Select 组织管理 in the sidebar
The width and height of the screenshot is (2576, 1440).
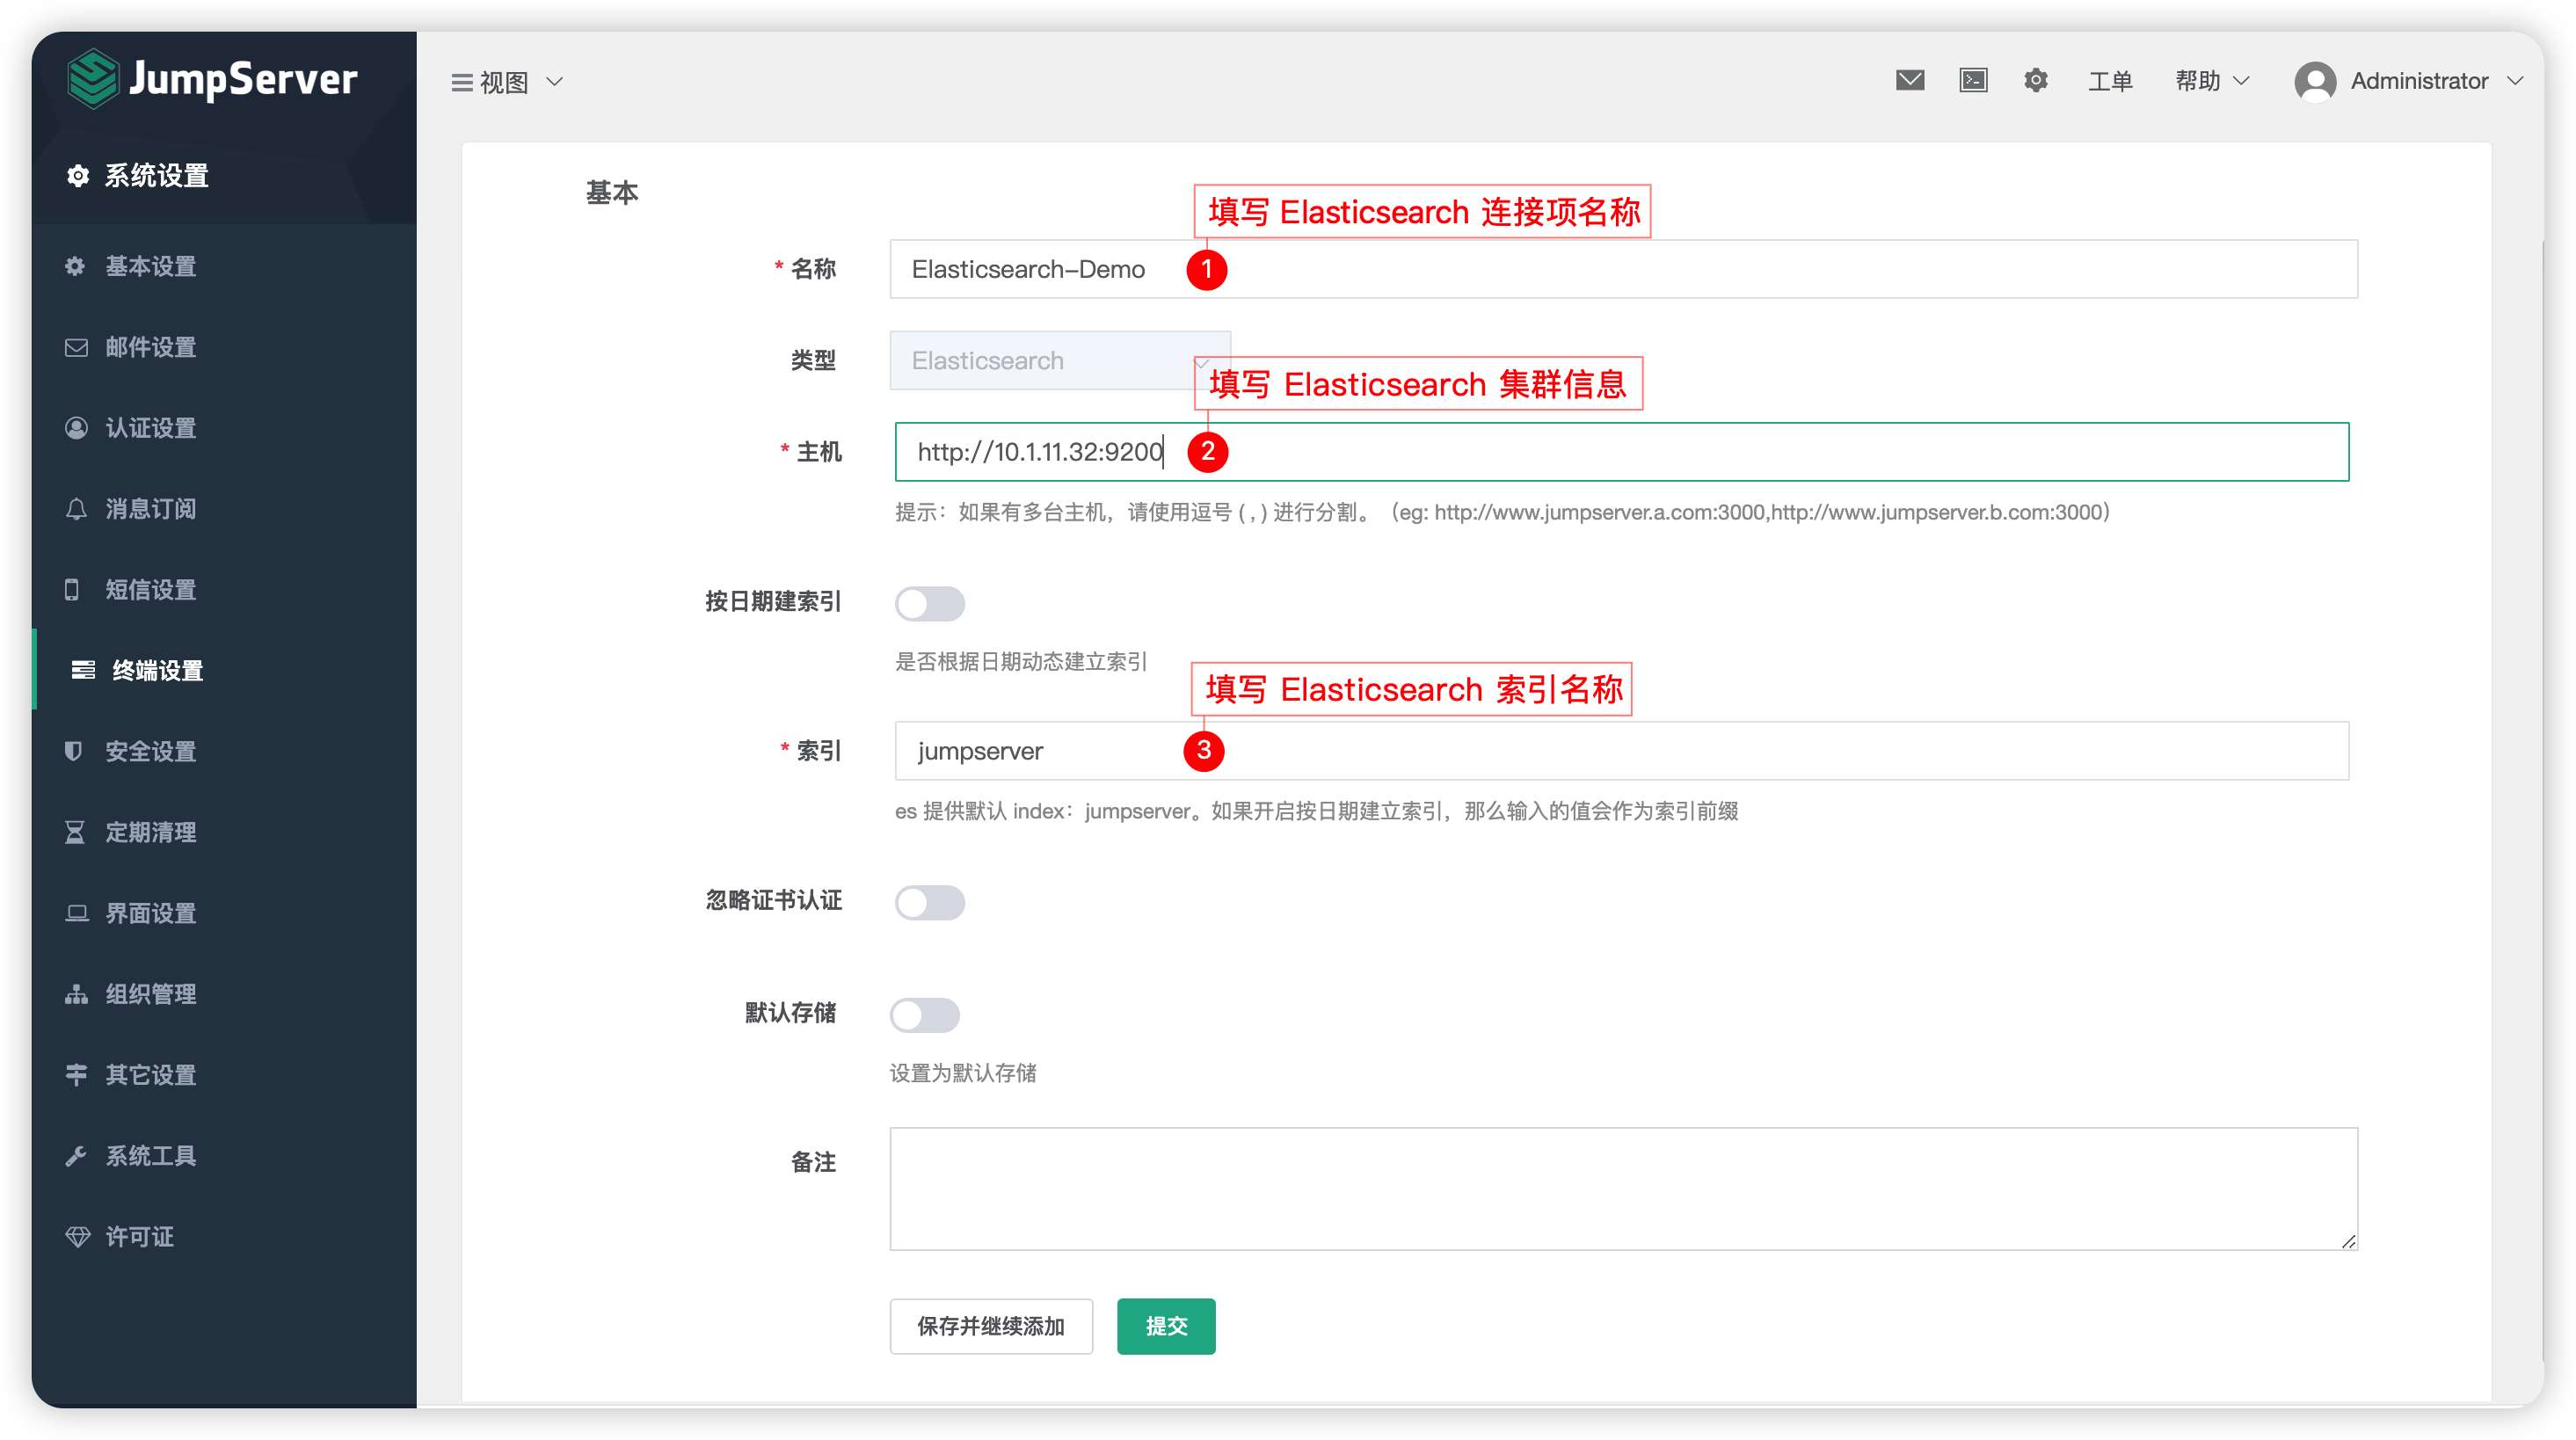tap(151, 994)
